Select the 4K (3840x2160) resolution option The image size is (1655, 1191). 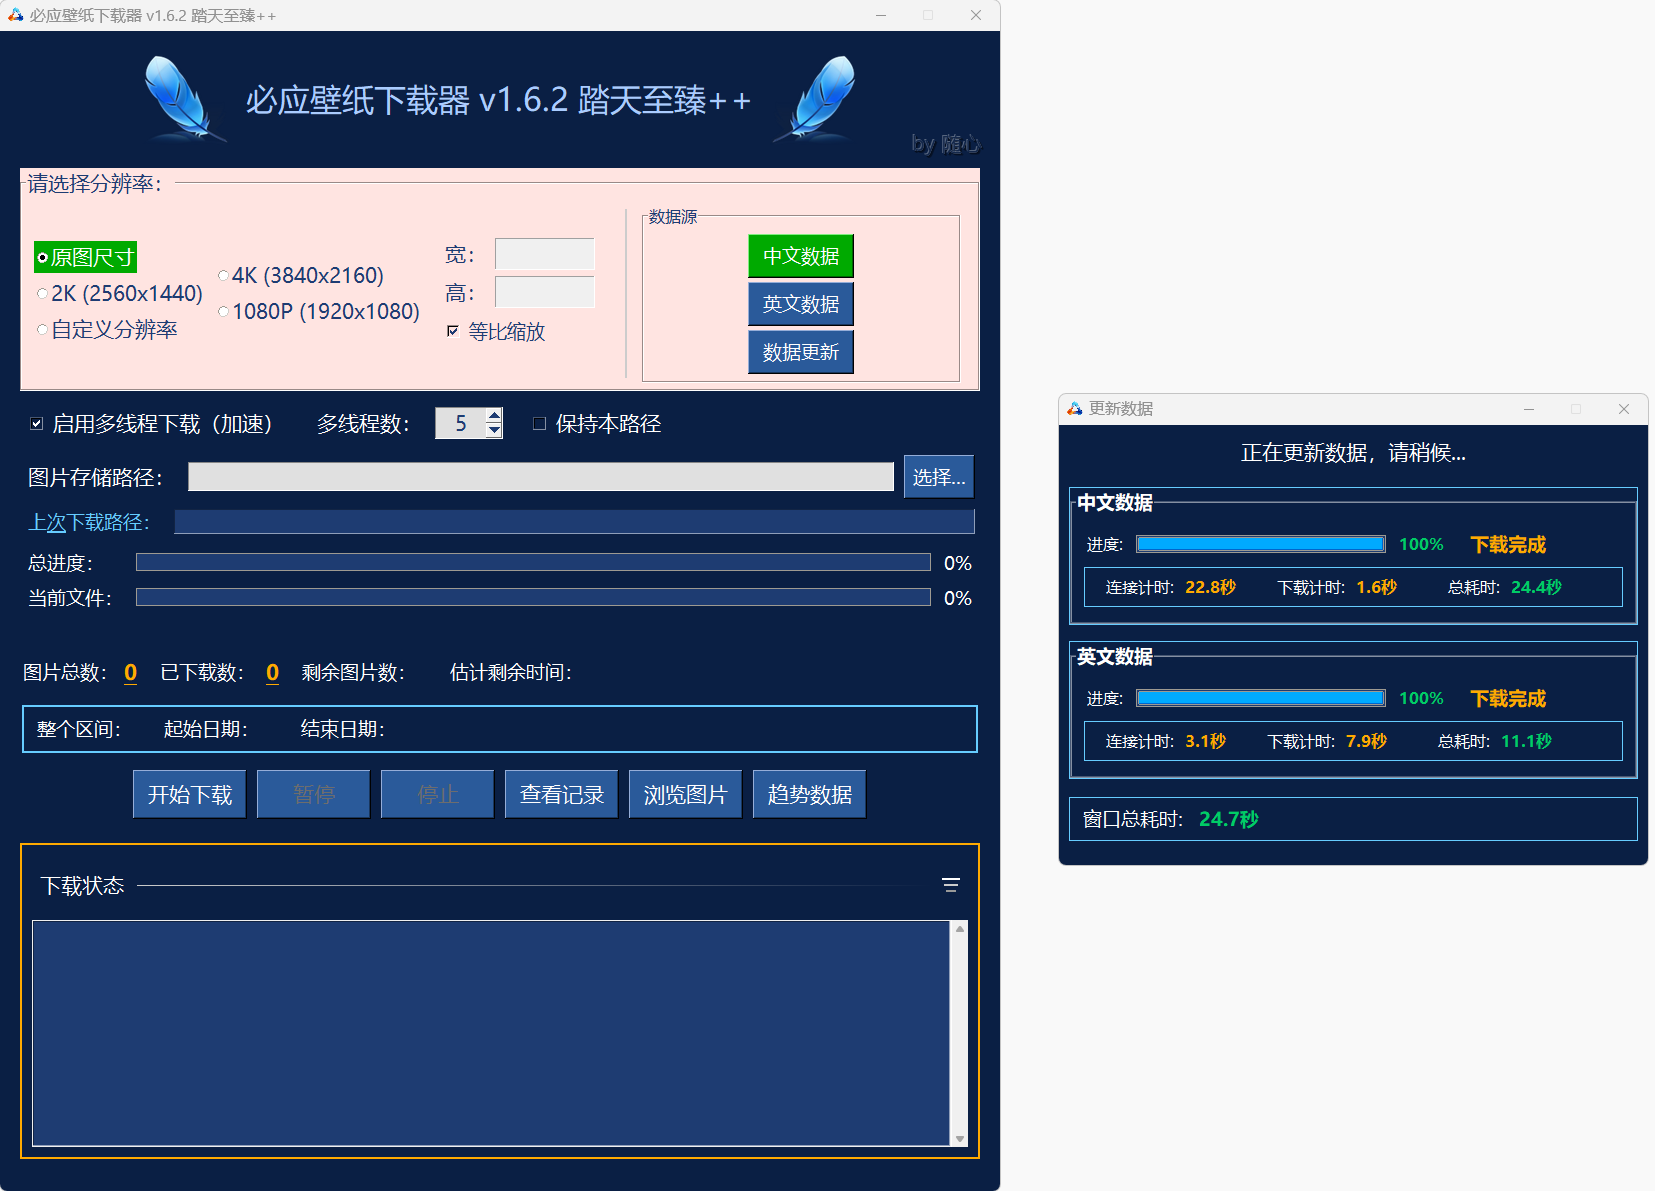point(224,276)
